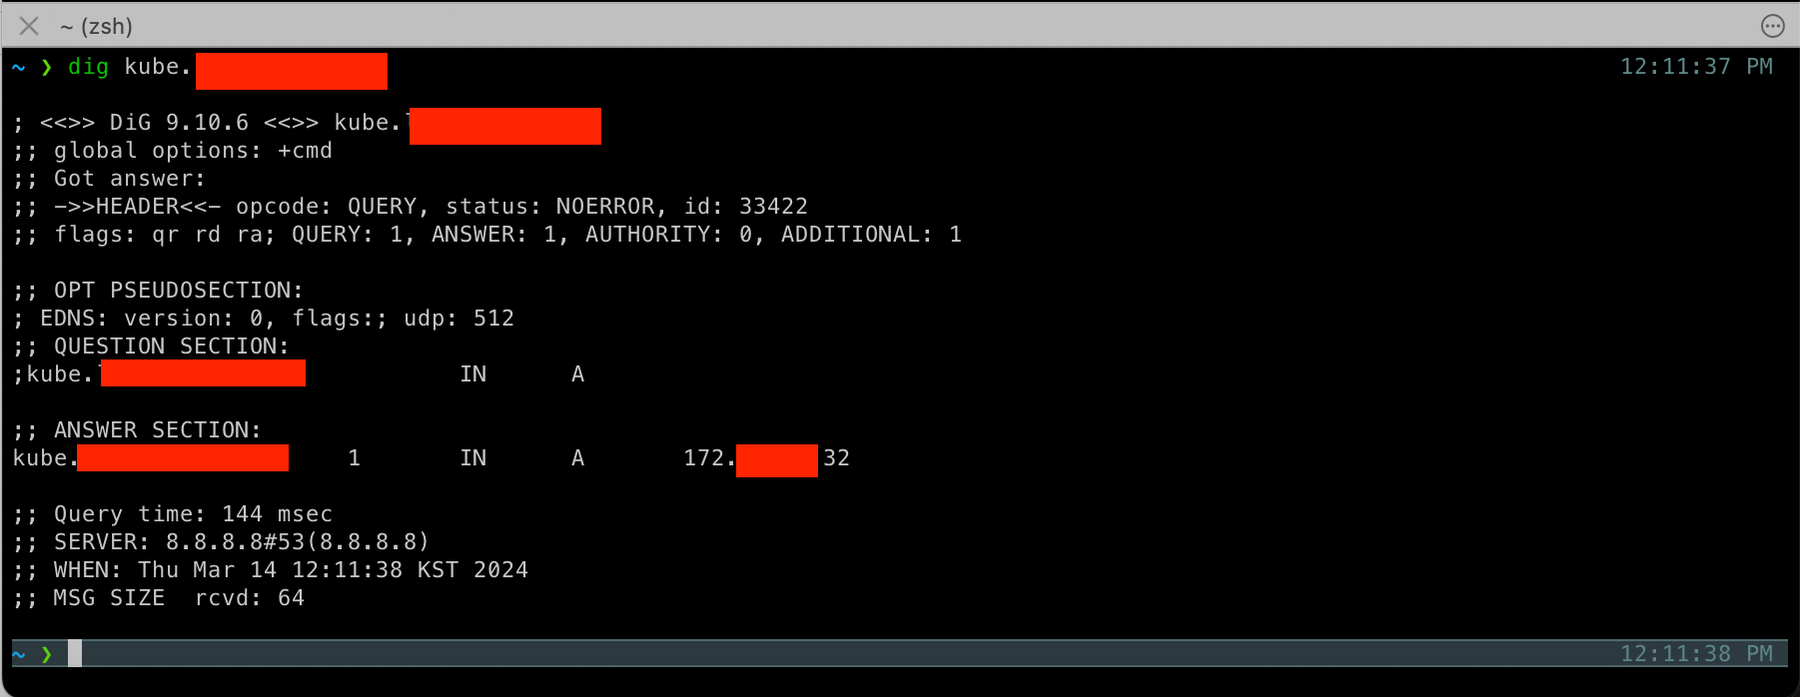Click the 'QUESTION SECTION' line
Screen dimensions: 1800x697
coord(151,347)
